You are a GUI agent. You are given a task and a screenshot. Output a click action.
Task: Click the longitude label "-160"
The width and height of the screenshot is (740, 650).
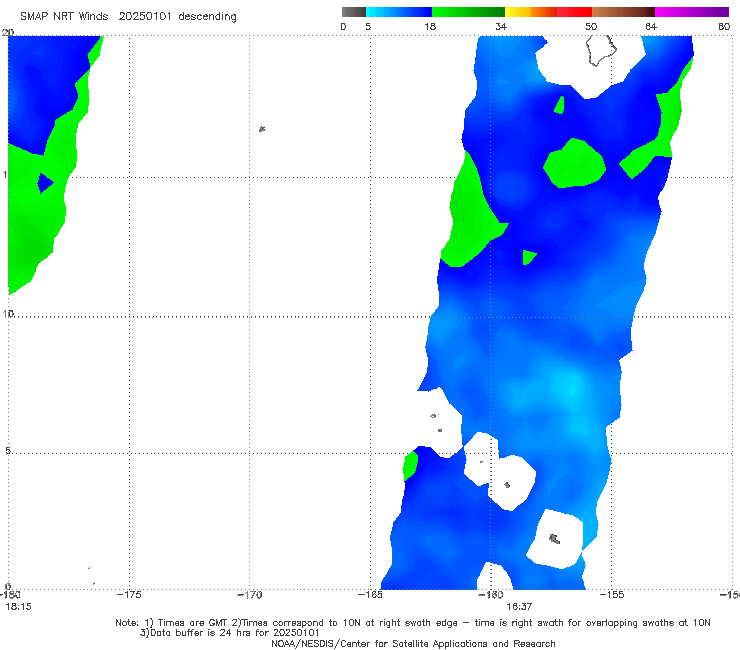pyautogui.click(x=491, y=595)
